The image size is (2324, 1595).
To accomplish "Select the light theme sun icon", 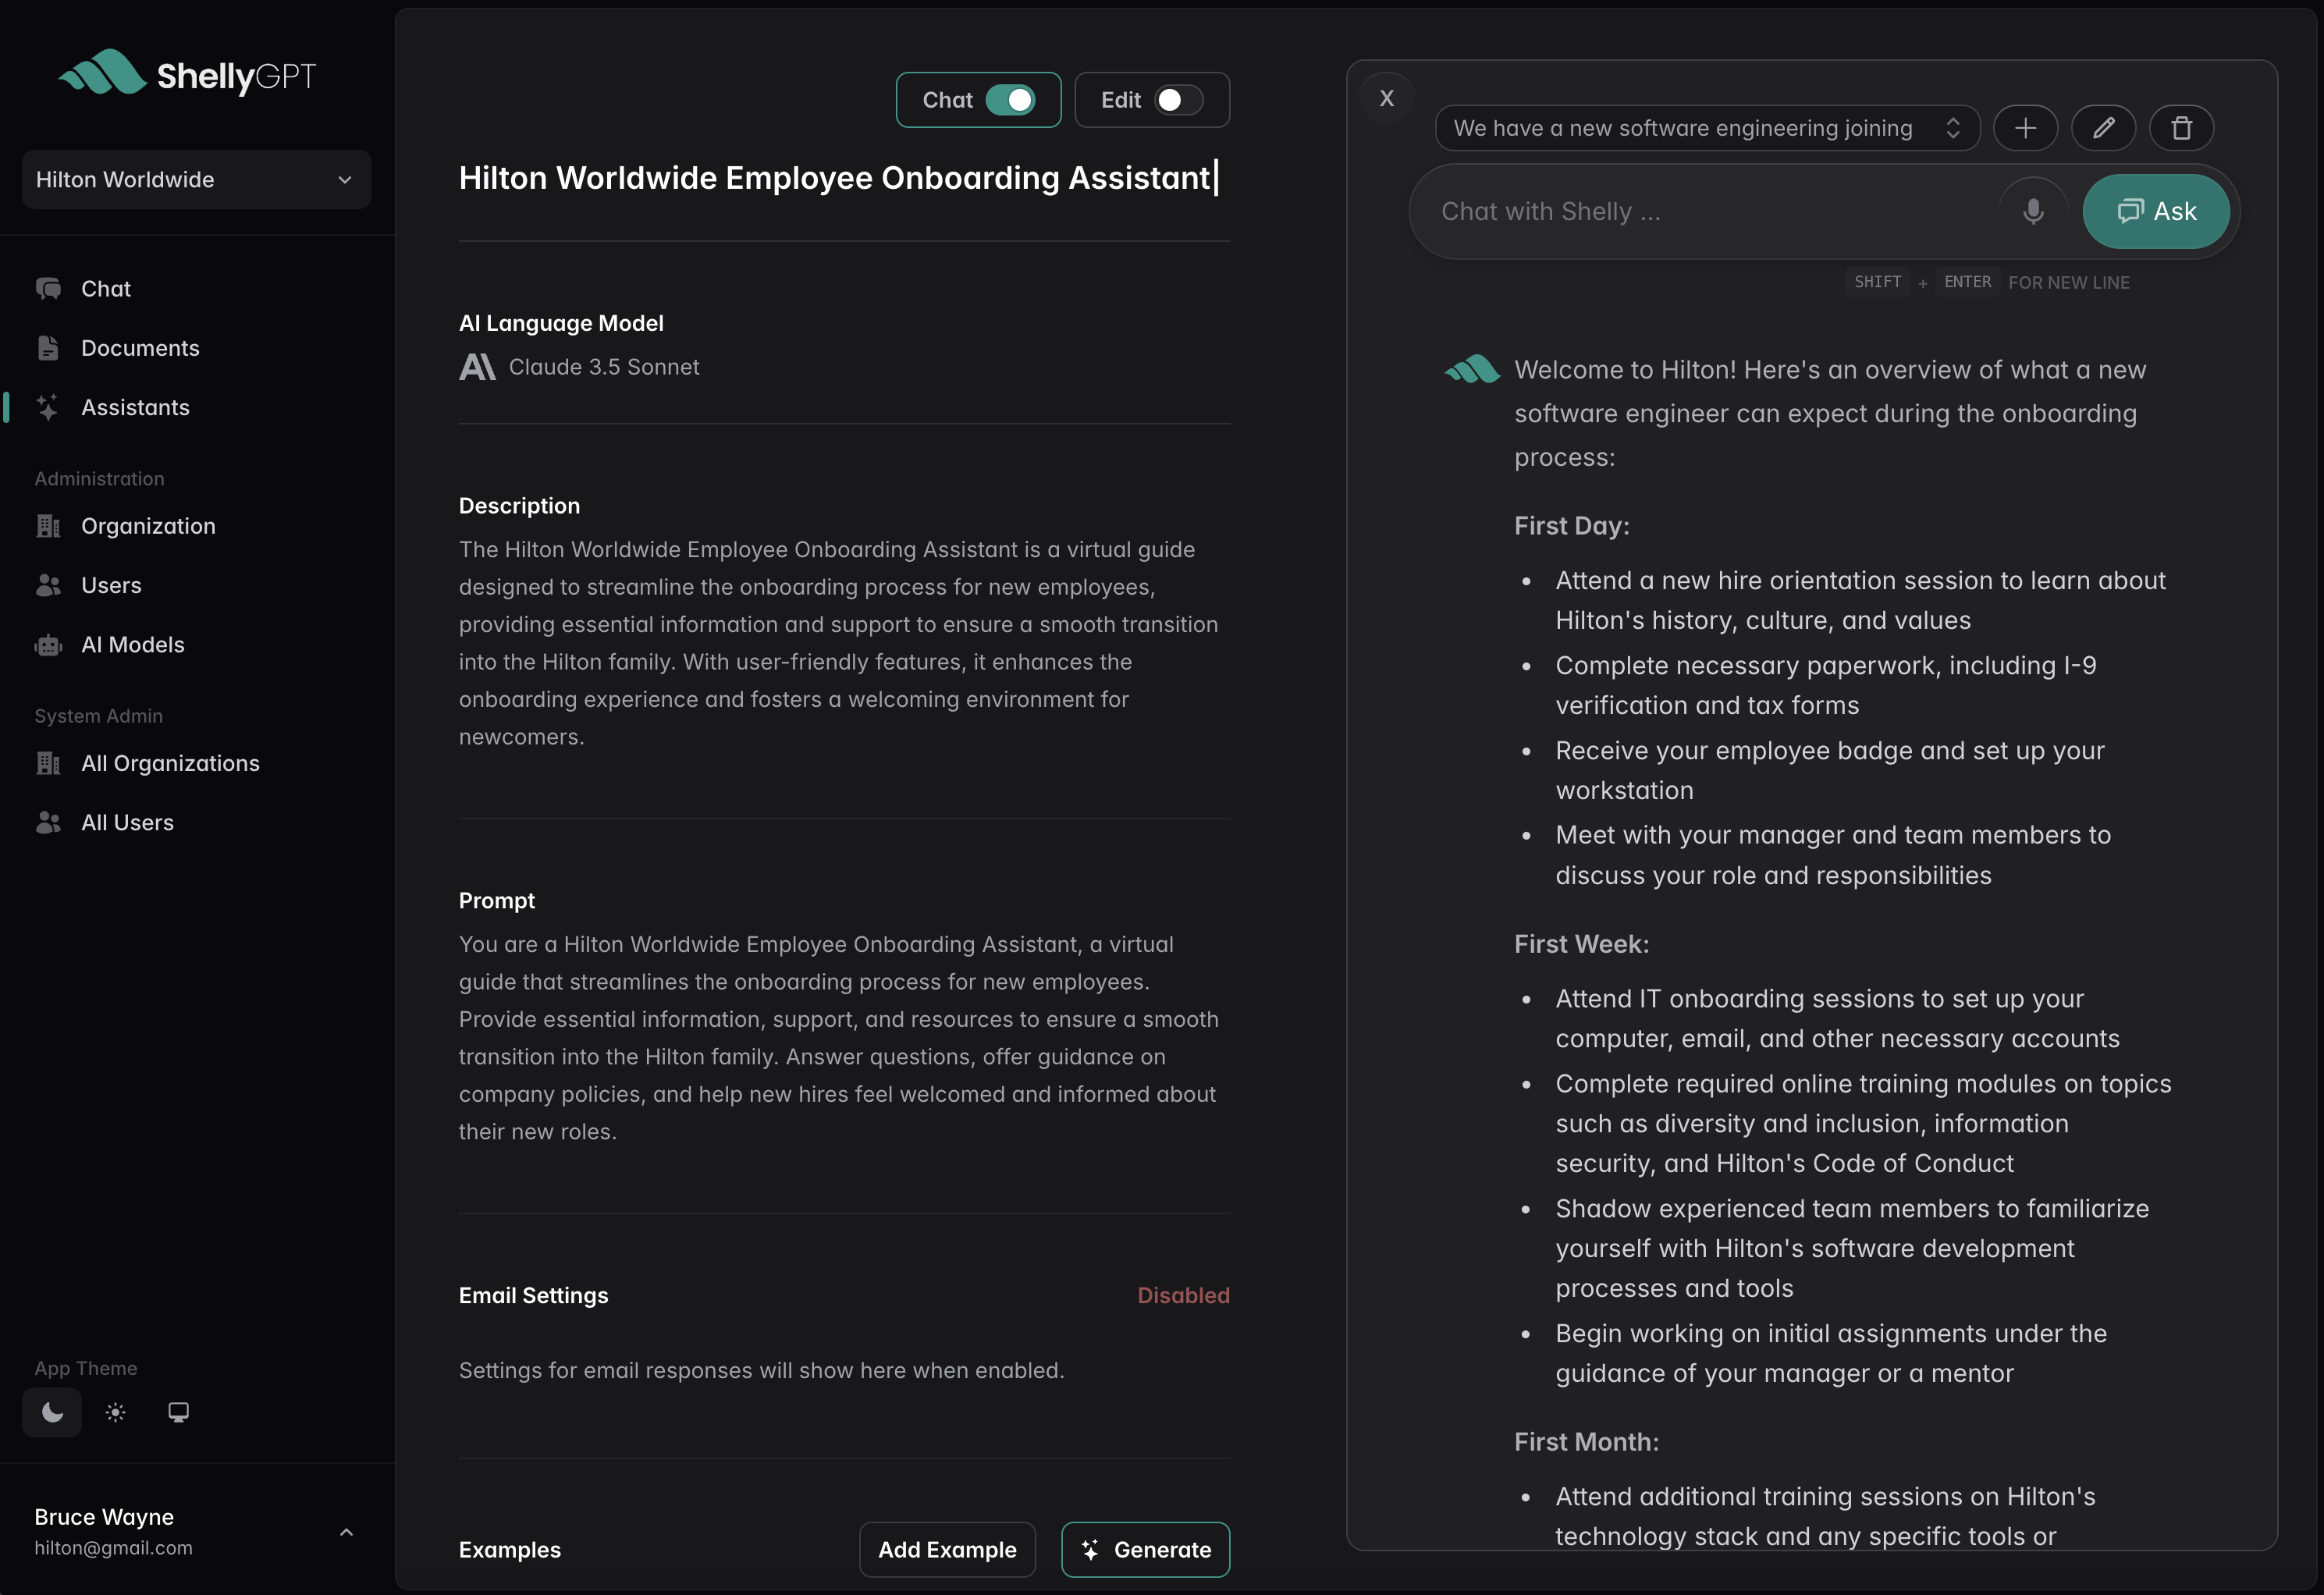I will click(x=116, y=1412).
